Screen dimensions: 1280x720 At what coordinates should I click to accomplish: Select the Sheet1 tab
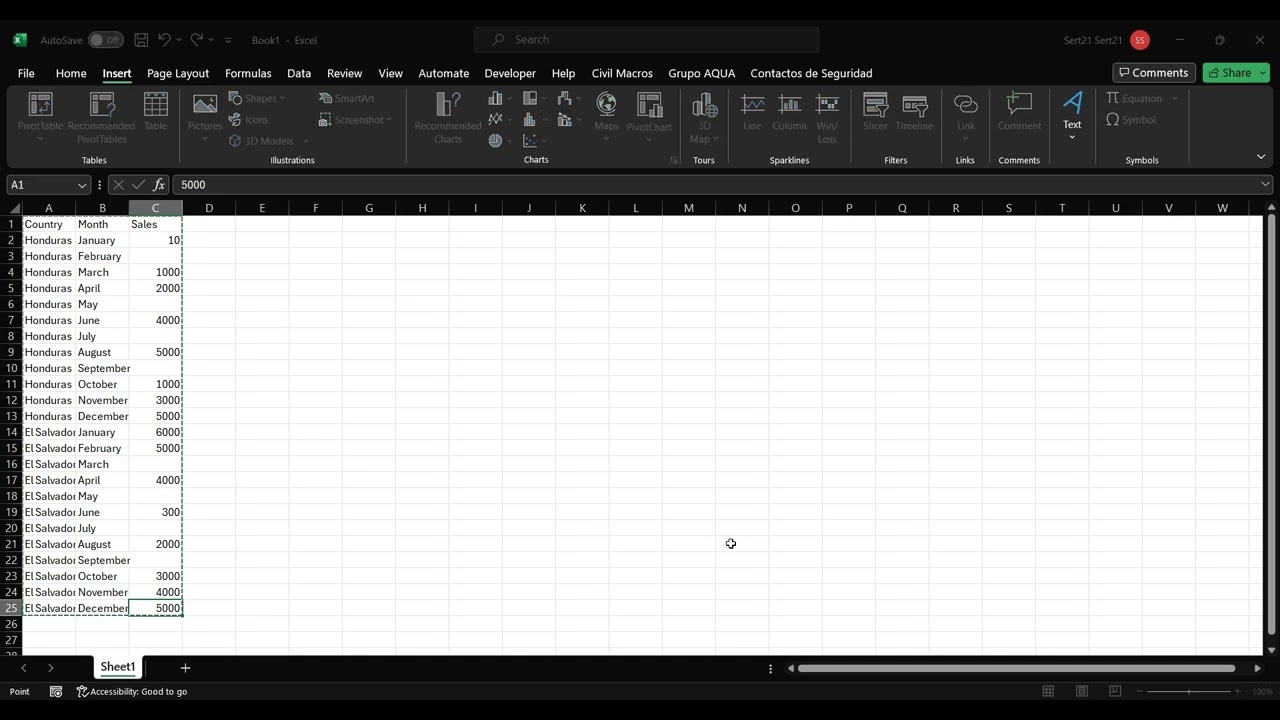click(117, 667)
